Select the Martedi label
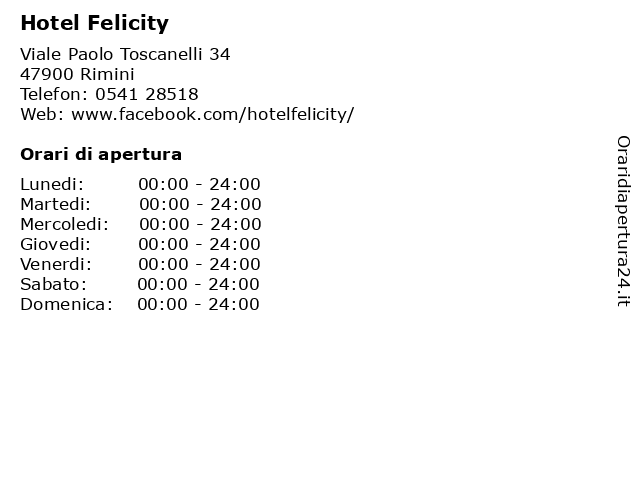Image resolution: width=640 pixels, height=480 pixels. coord(56,204)
